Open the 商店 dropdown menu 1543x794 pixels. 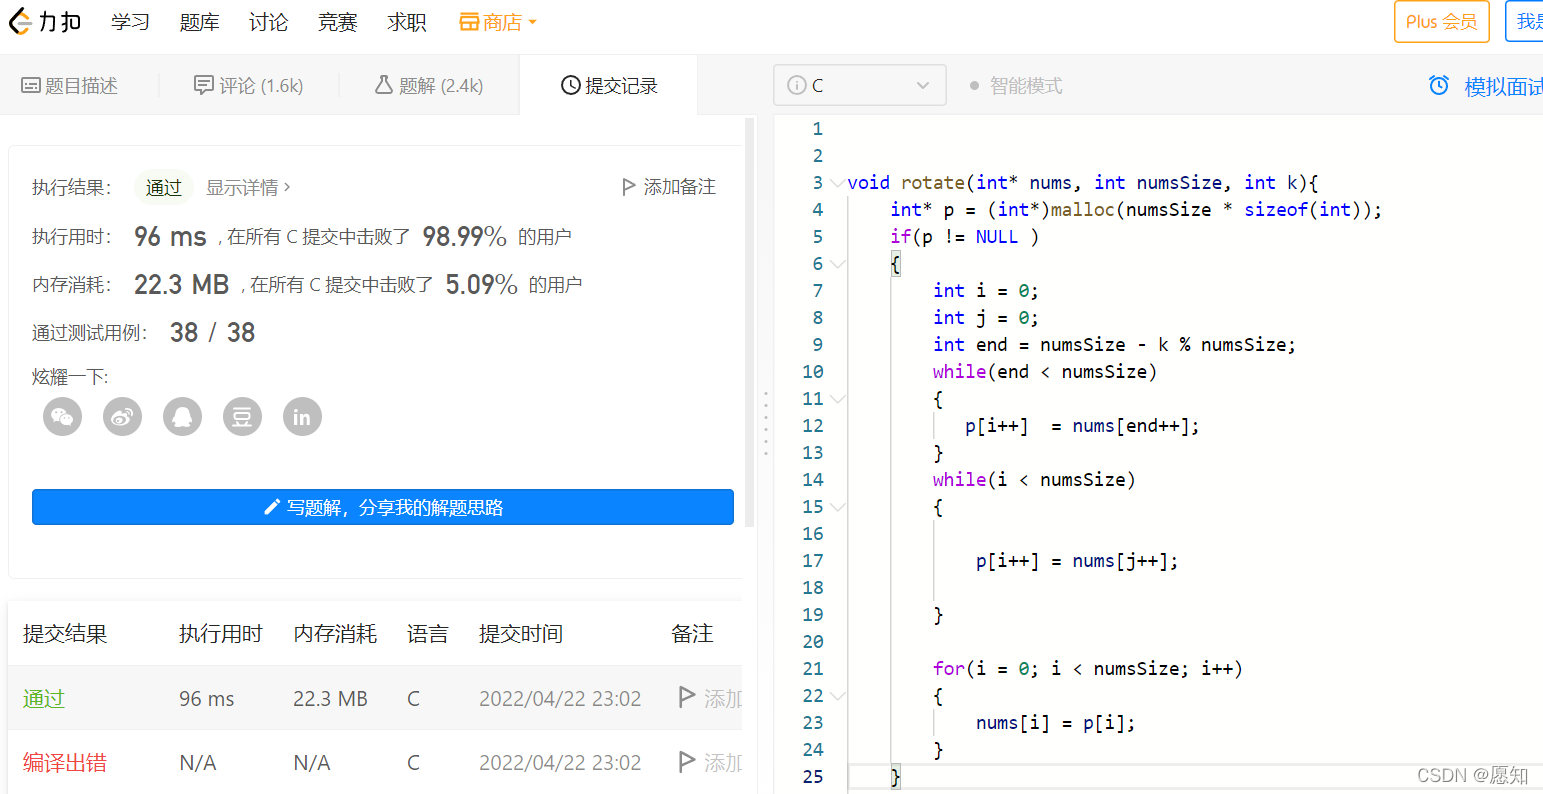[x=498, y=22]
